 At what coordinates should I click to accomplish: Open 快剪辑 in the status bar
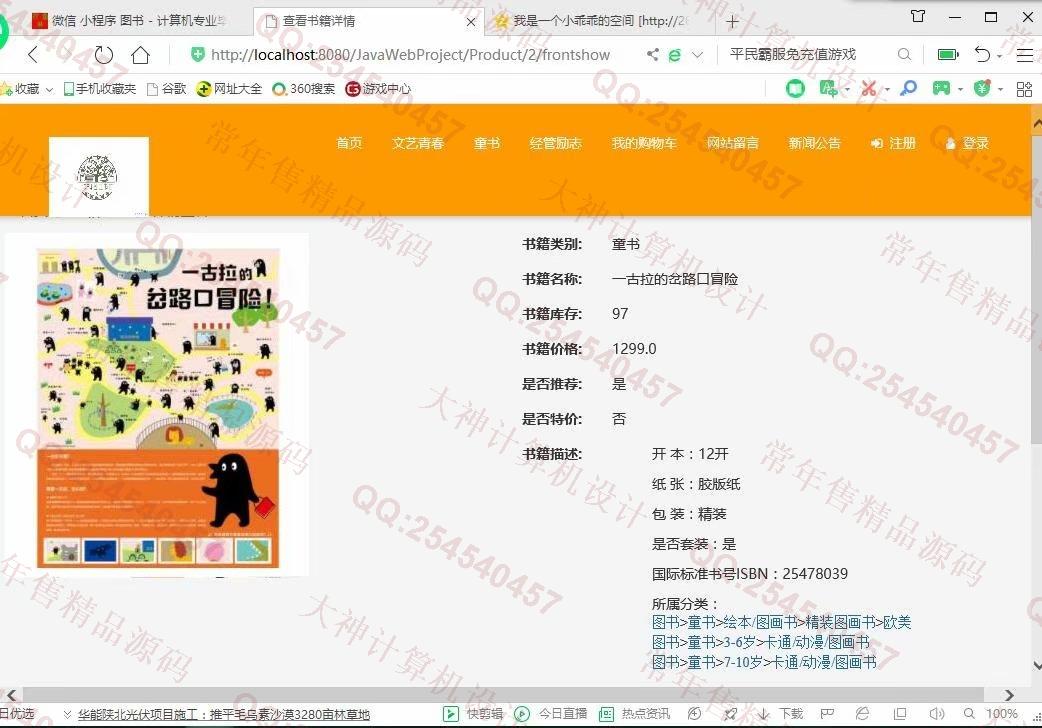(473, 714)
